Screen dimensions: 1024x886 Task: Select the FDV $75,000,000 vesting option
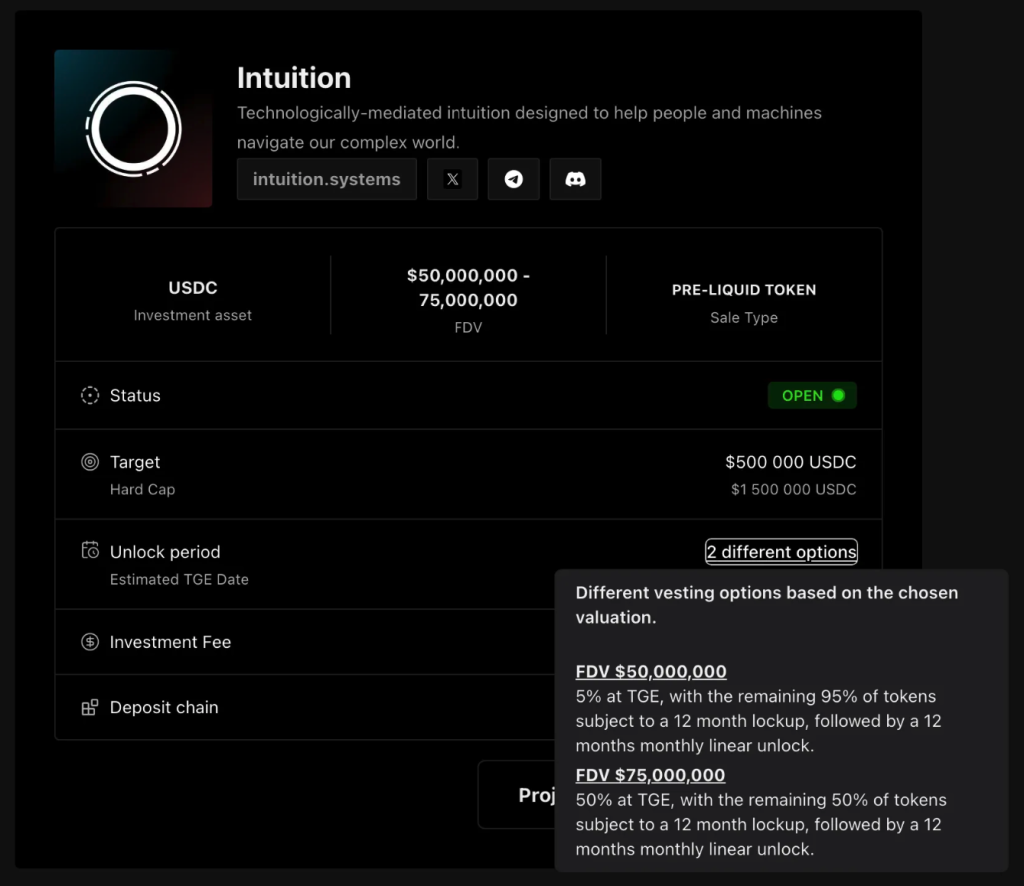click(651, 775)
